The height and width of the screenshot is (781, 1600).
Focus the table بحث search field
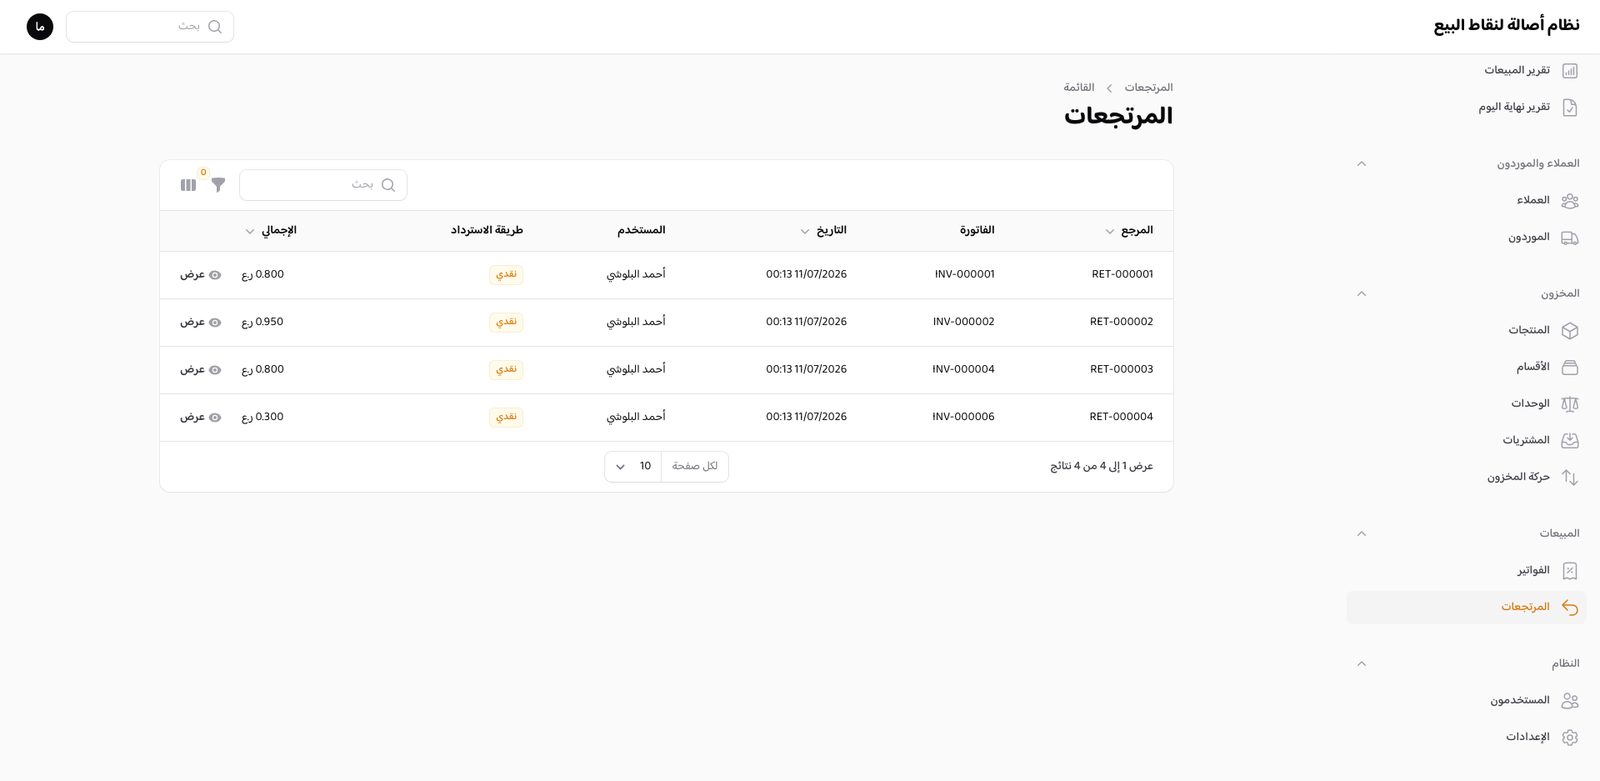coord(323,185)
